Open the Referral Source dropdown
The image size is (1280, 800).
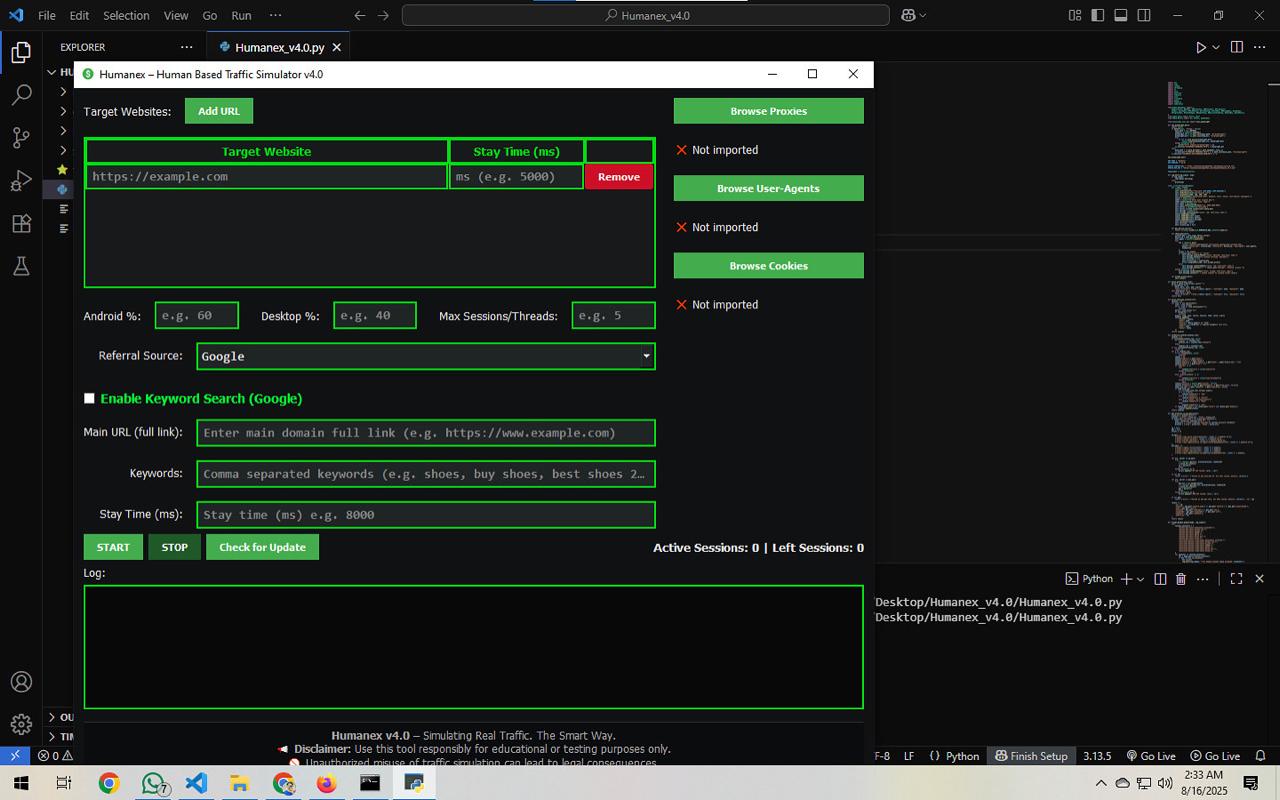646,356
